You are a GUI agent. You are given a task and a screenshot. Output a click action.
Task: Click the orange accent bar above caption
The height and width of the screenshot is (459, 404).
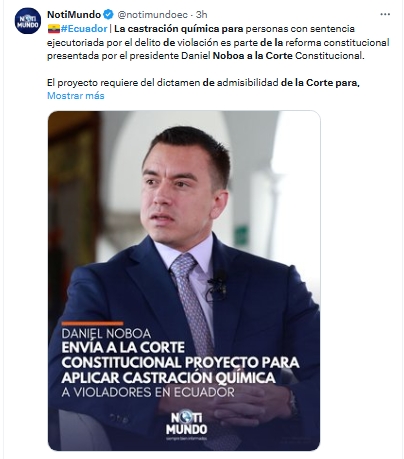point(92,323)
